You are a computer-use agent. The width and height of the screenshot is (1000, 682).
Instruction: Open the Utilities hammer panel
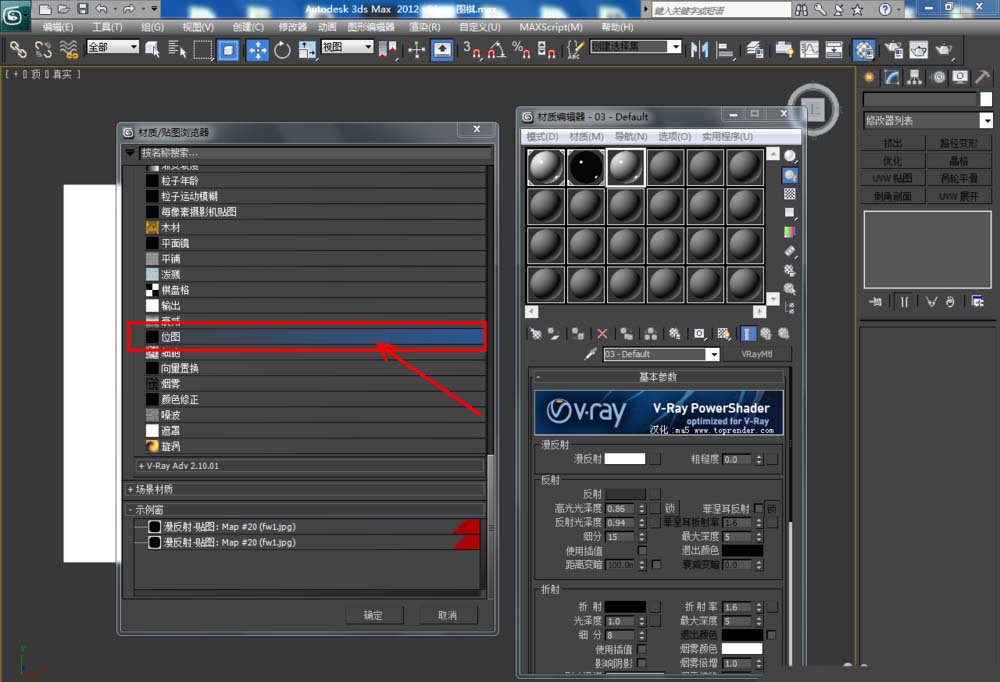(982, 78)
